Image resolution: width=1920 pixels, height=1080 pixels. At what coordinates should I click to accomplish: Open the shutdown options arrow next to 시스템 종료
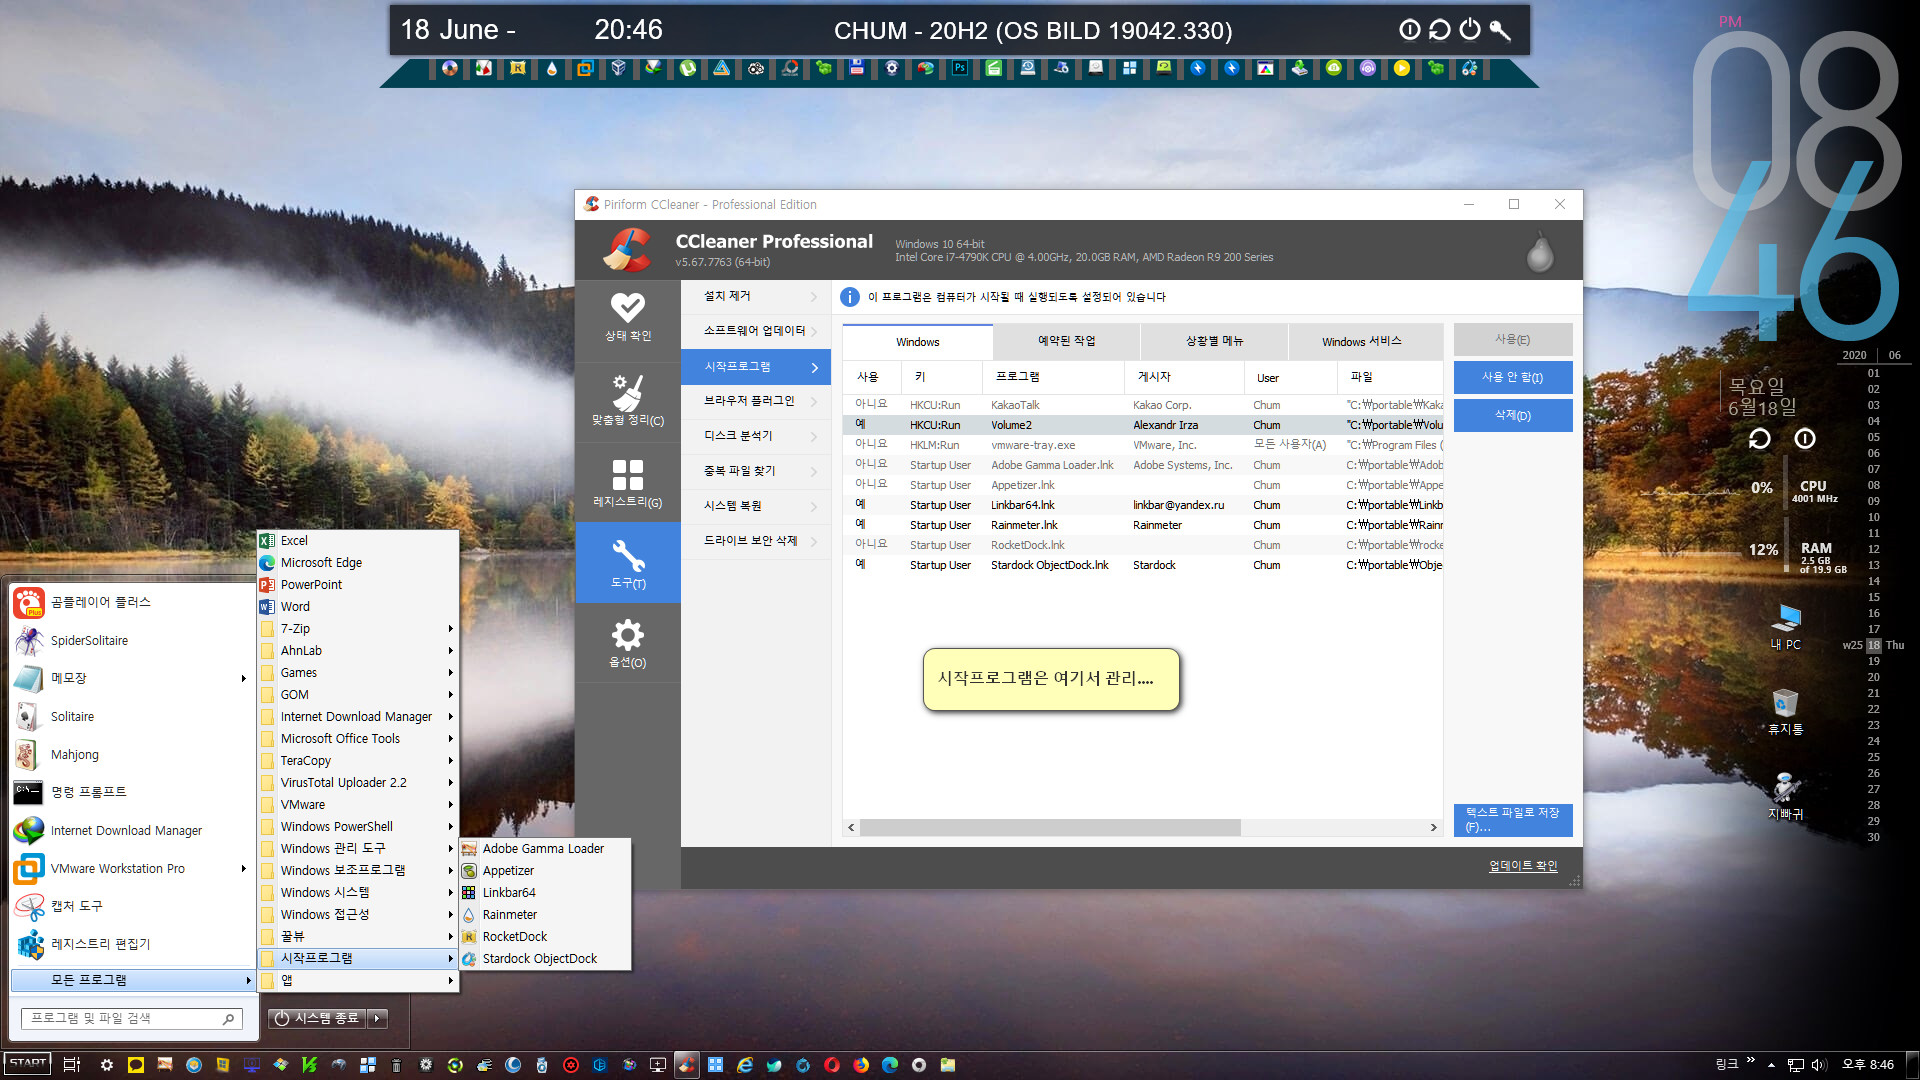pos(378,1018)
